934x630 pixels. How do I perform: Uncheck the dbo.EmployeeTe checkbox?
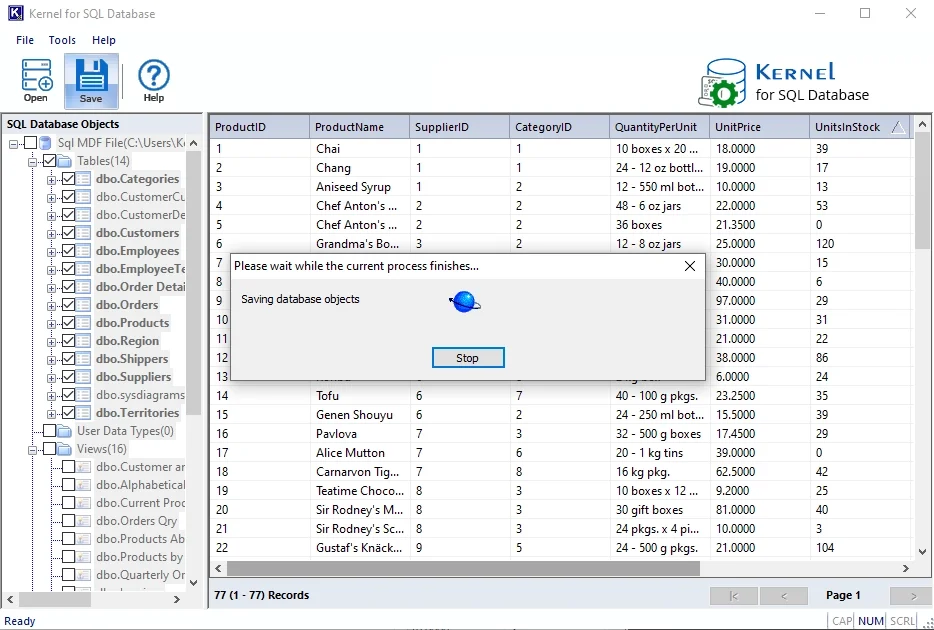pyautogui.click(x=69, y=269)
